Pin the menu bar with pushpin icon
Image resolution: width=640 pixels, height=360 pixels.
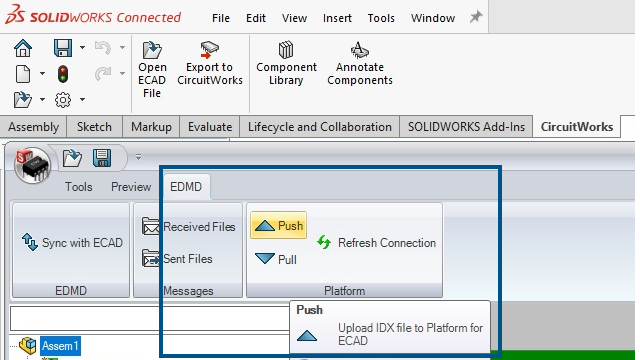coord(476,17)
